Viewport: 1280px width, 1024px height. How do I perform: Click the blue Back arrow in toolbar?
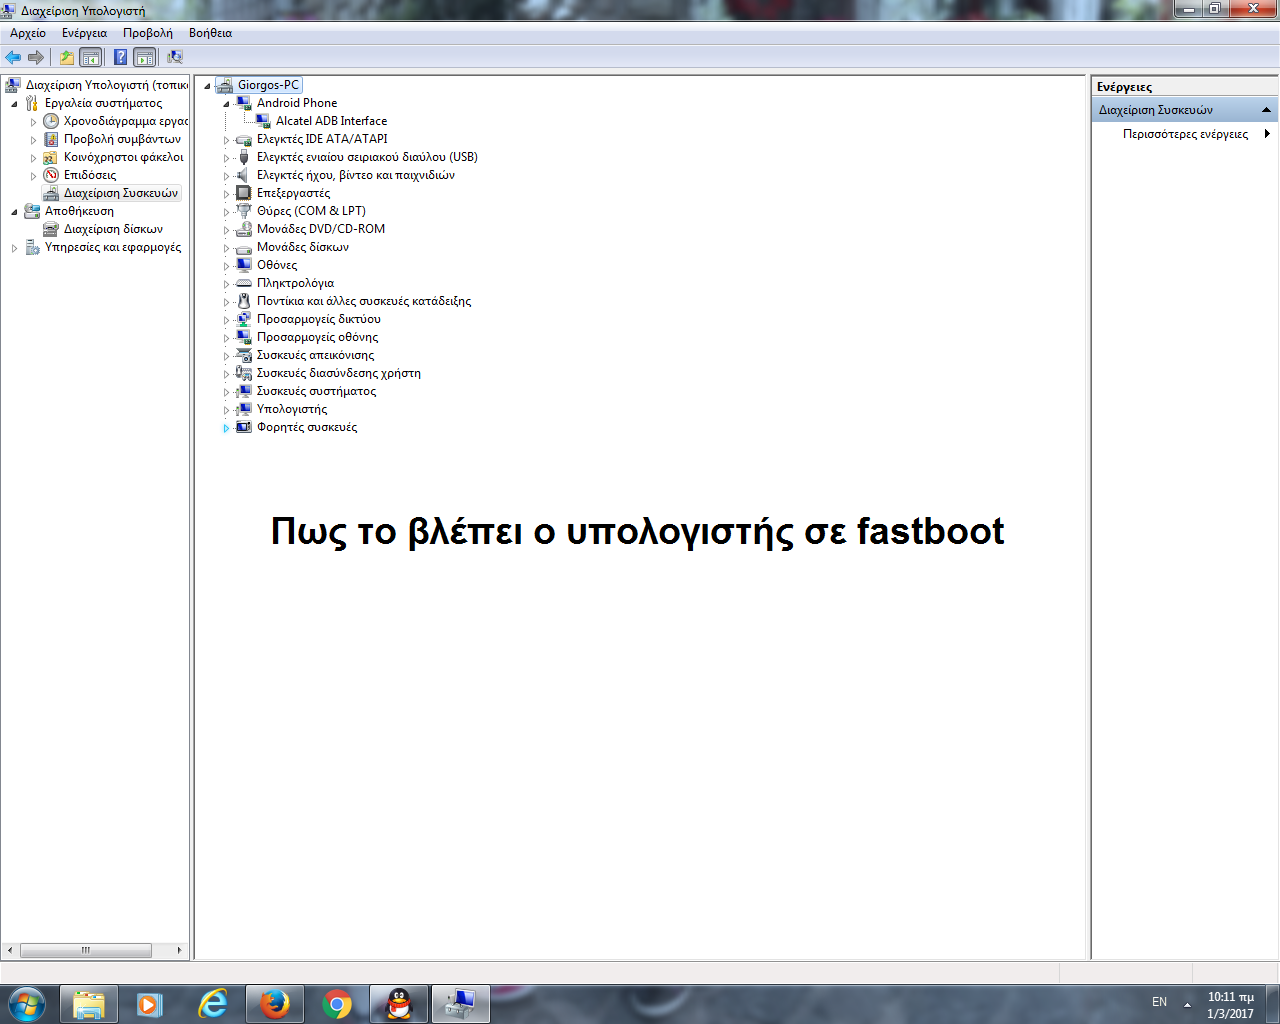click(13, 57)
